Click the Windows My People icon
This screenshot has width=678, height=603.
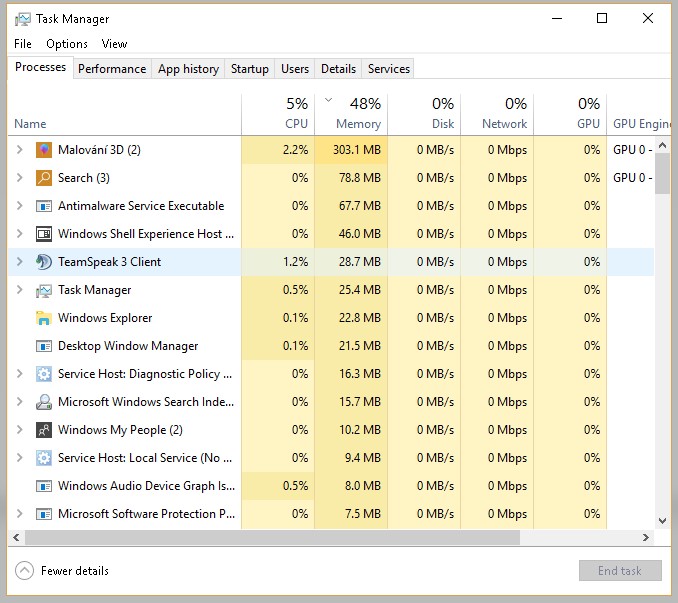pos(44,430)
